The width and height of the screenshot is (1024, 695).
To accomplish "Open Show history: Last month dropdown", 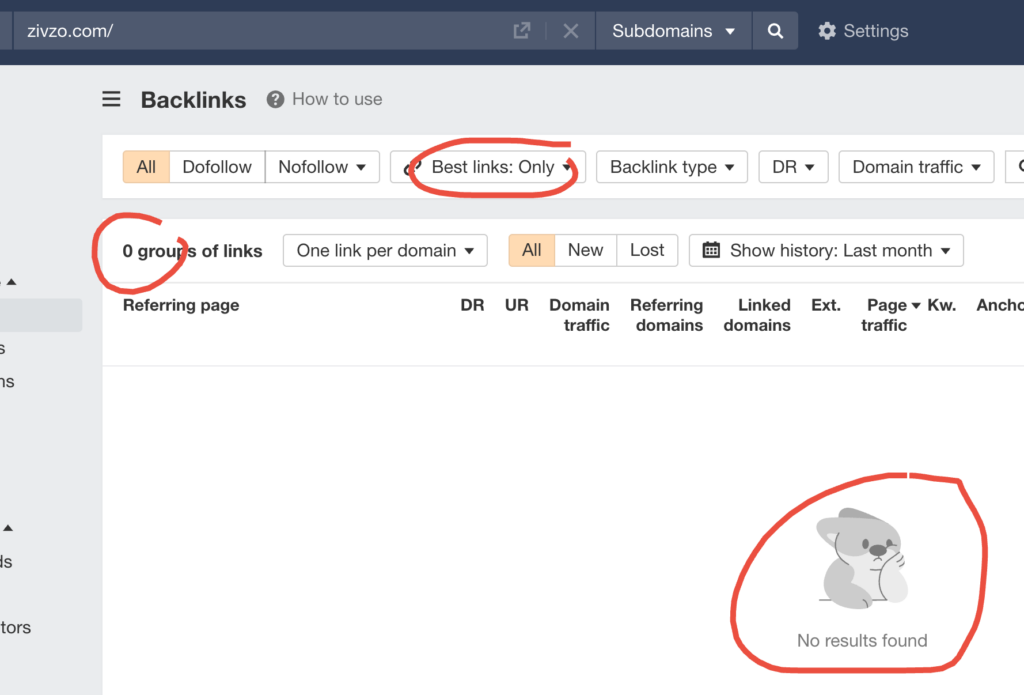I will (826, 251).
